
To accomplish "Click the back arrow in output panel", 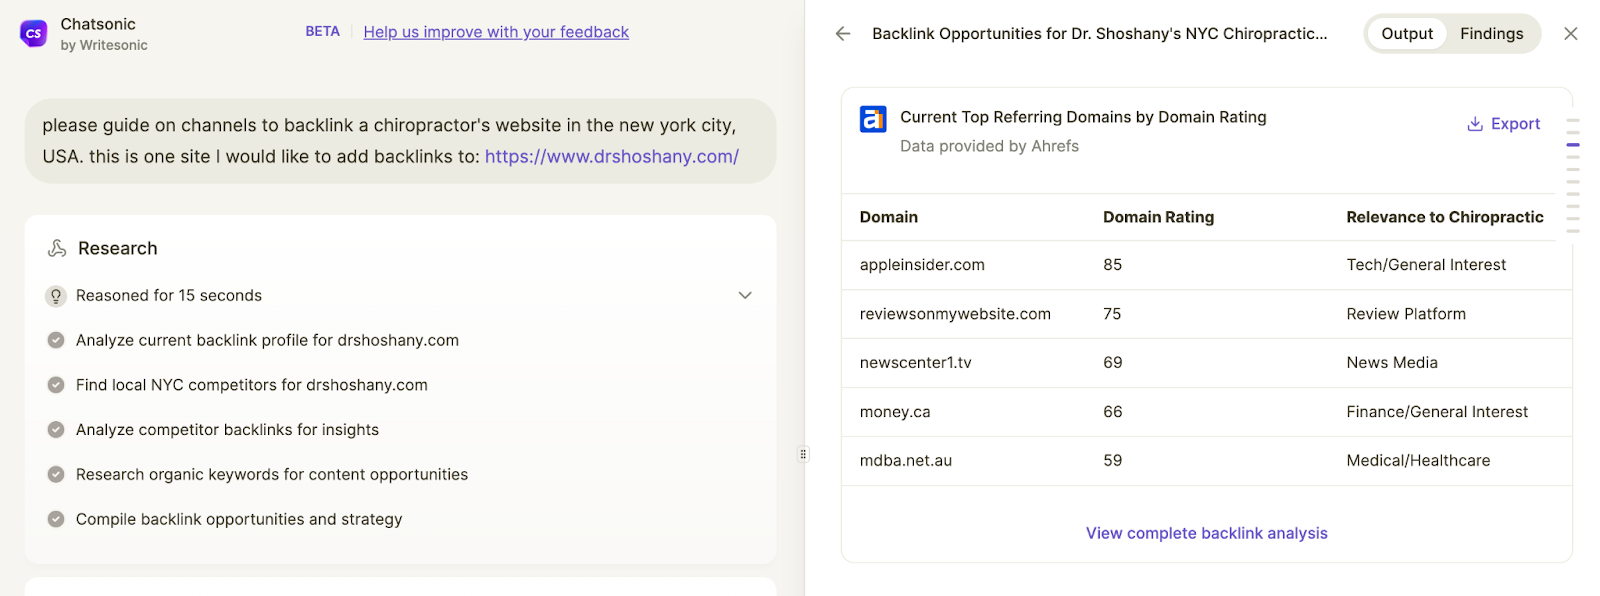I will click(x=843, y=34).
